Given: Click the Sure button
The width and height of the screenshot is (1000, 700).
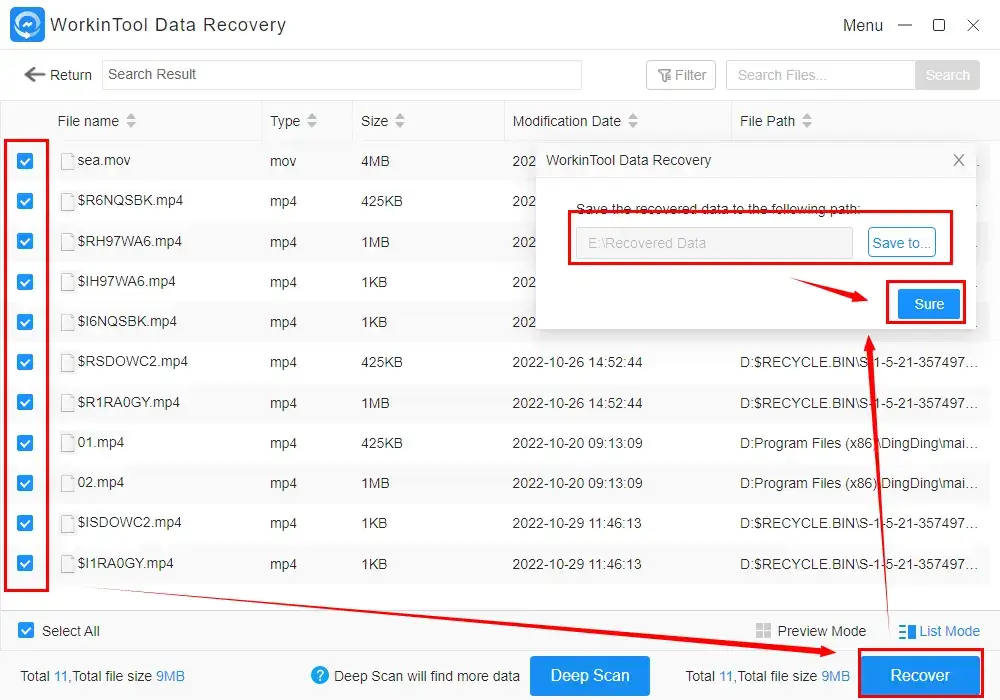Looking at the screenshot, I should tap(929, 304).
